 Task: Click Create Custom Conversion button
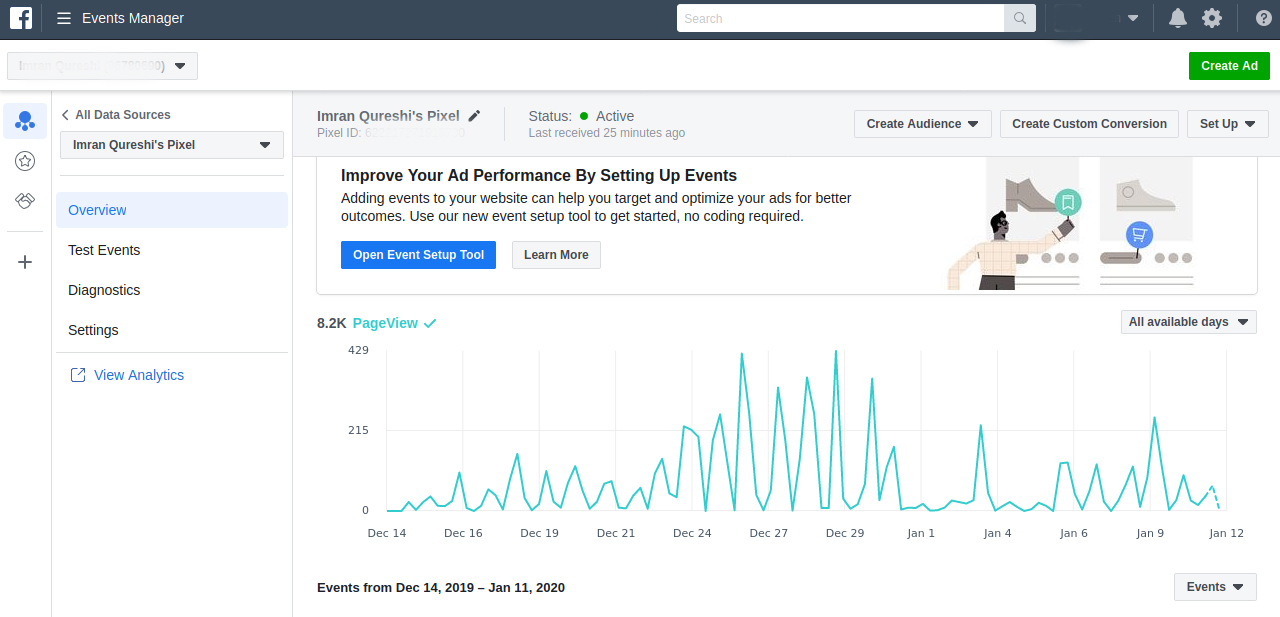[x=1089, y=124]
